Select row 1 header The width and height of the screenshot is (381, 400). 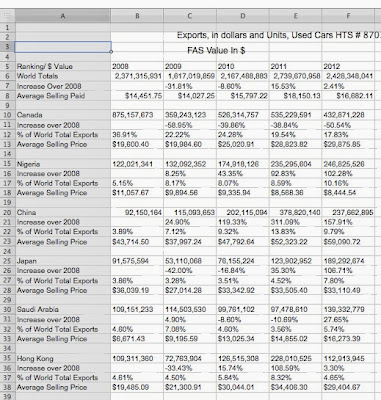(x=7, y=27)
